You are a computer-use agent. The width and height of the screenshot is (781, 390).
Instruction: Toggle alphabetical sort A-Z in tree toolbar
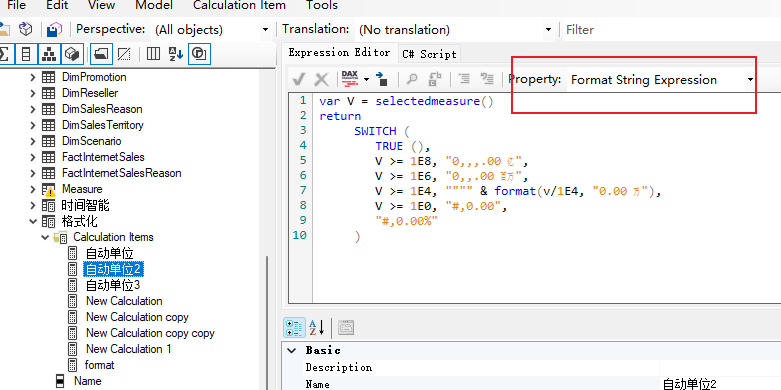click(x=176, y=54)
